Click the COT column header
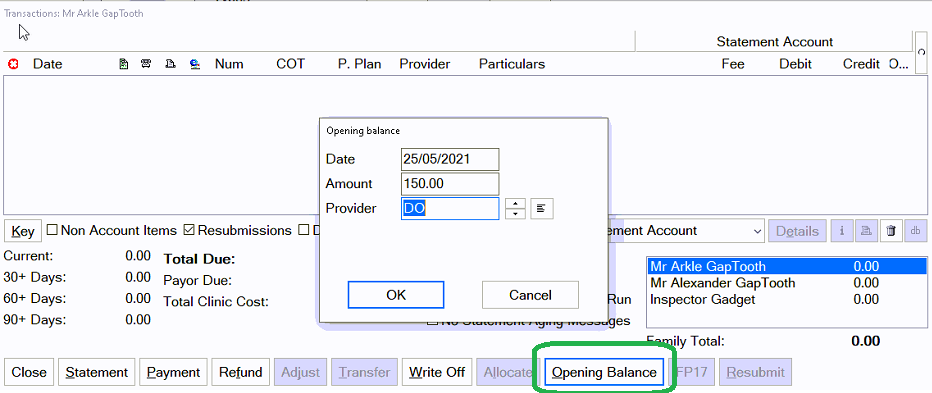932x393 pixels. [x=291, y=64]
